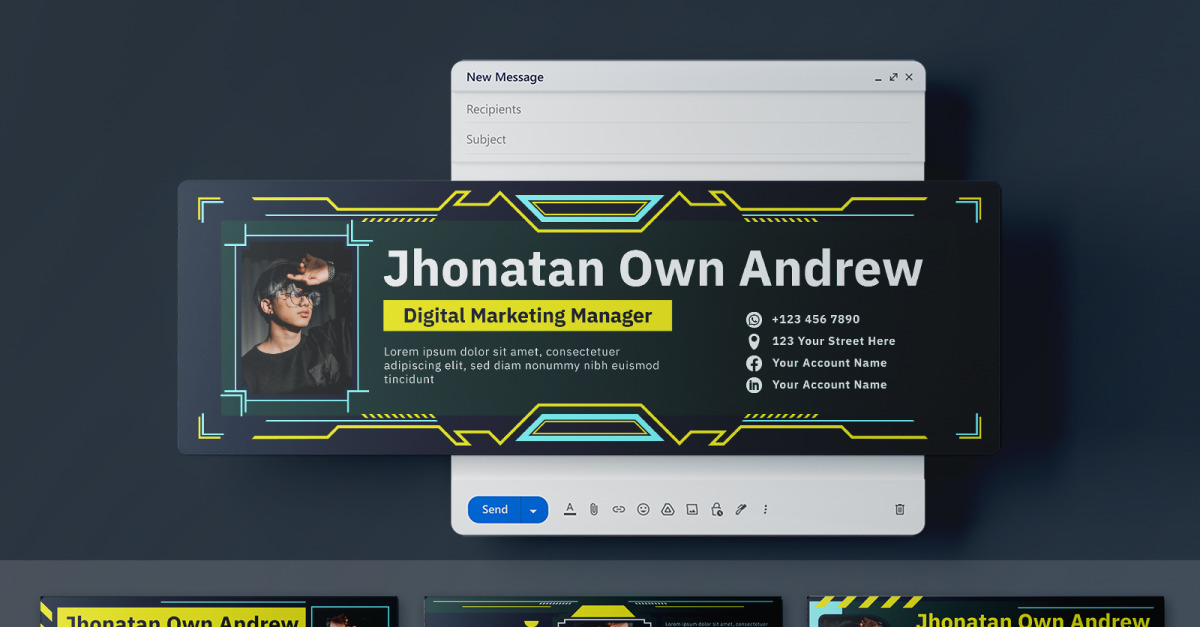Expand the compose window to full screen
The width and height of the screenshot is (1200, 627).
pos(893,77)
